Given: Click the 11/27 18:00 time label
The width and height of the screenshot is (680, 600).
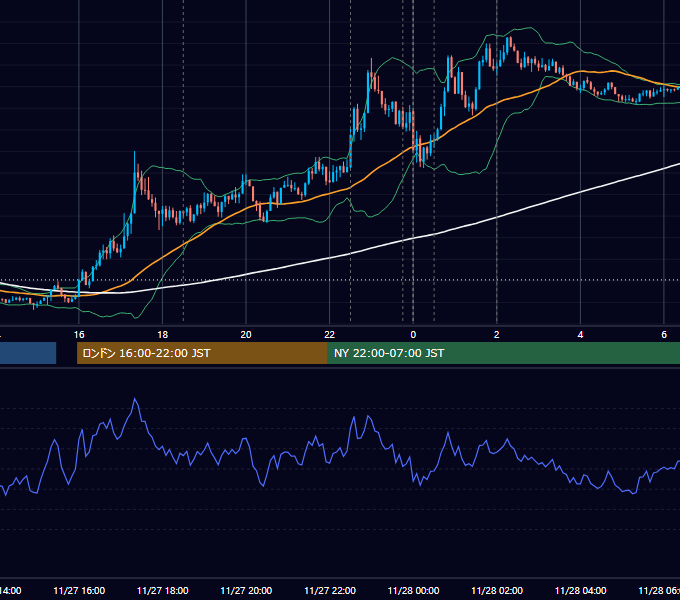Looking at the screenshot, I should pos(163,590).
